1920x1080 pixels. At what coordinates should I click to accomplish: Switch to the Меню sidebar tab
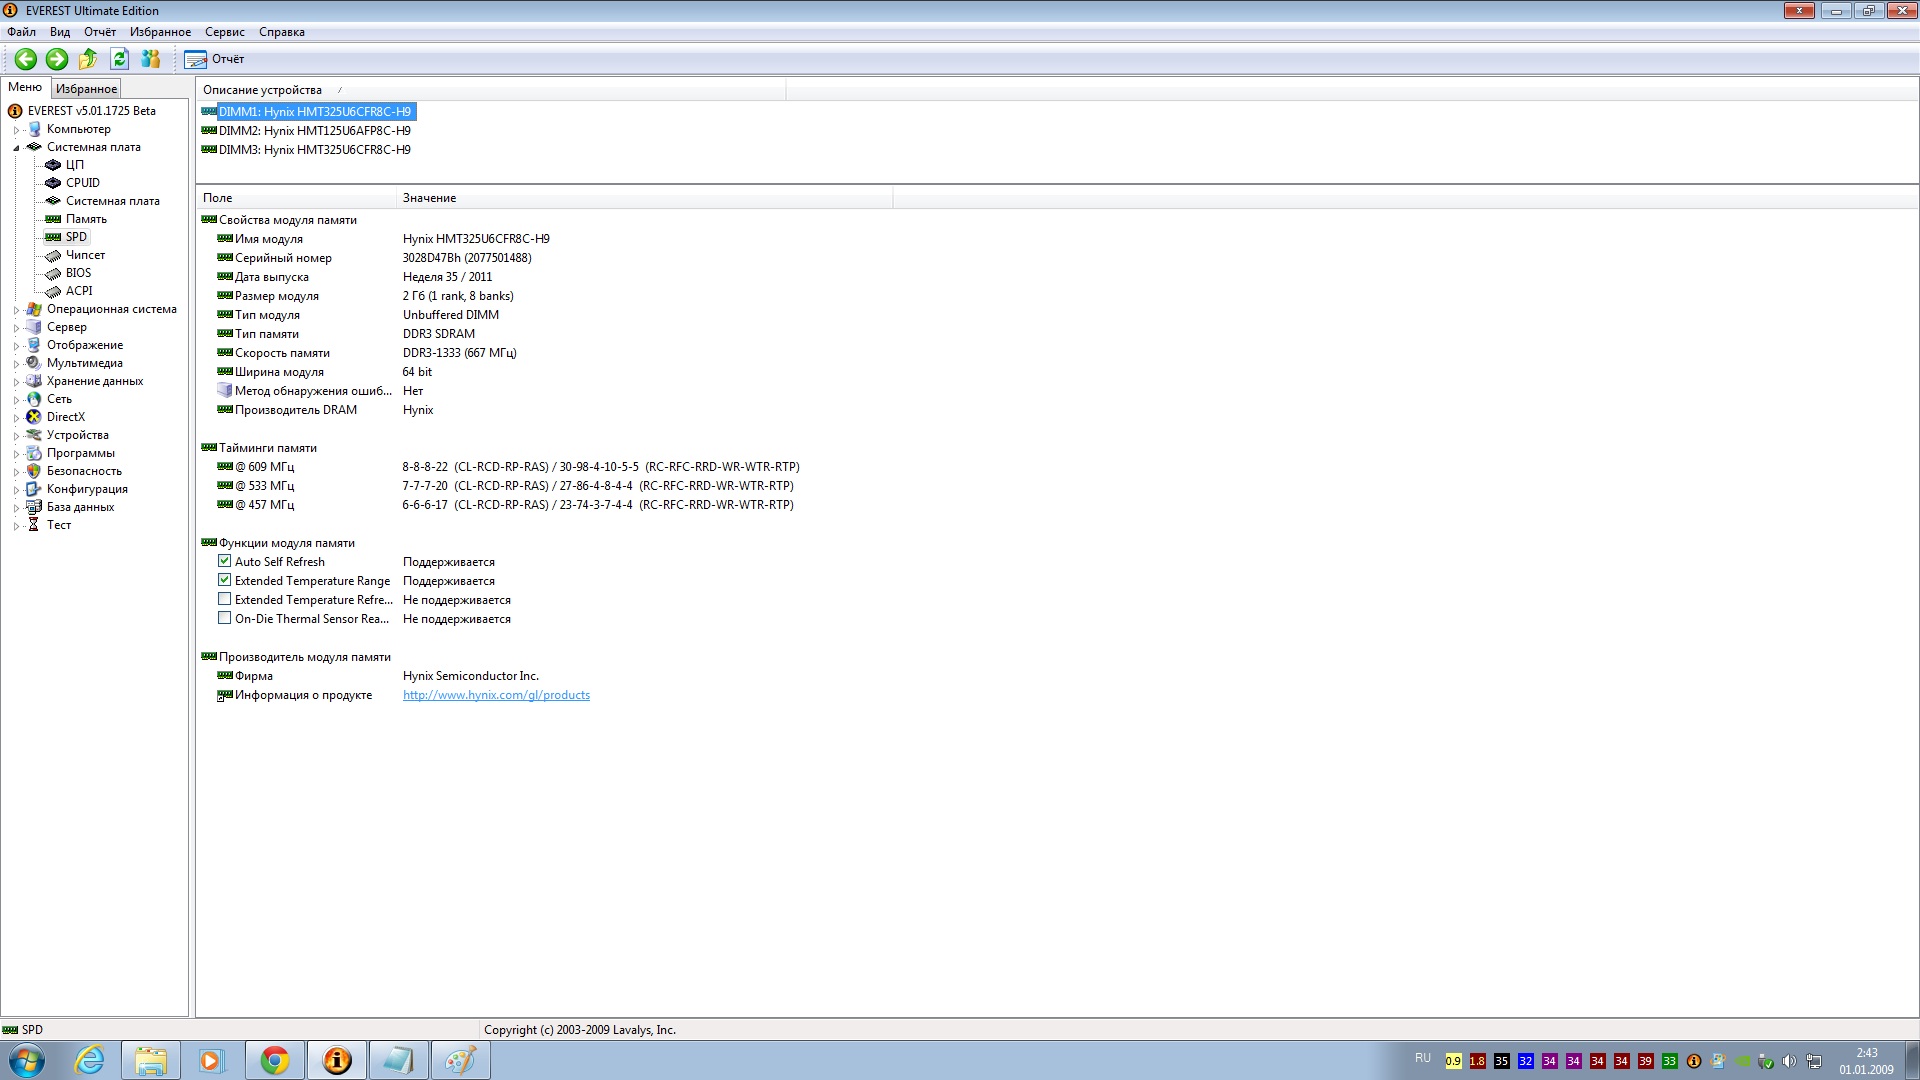[x=25, y=88]
